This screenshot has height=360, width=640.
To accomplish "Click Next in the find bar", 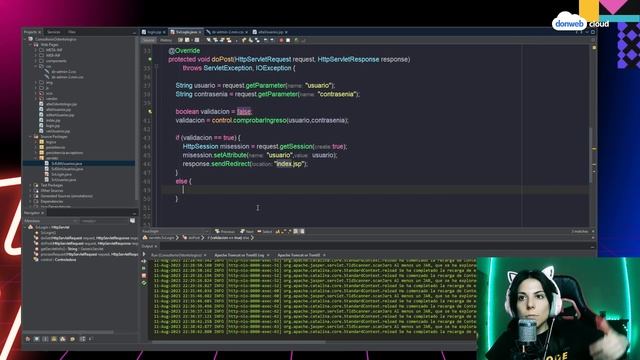I will (x=247, y=231).
